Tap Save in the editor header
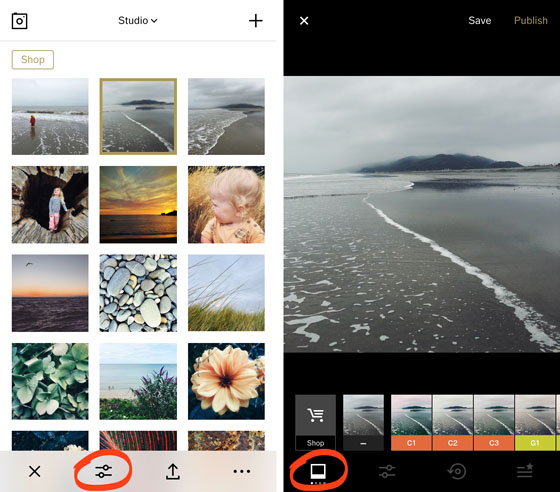Viewport: 560px width, 492px height. point(480,21)
